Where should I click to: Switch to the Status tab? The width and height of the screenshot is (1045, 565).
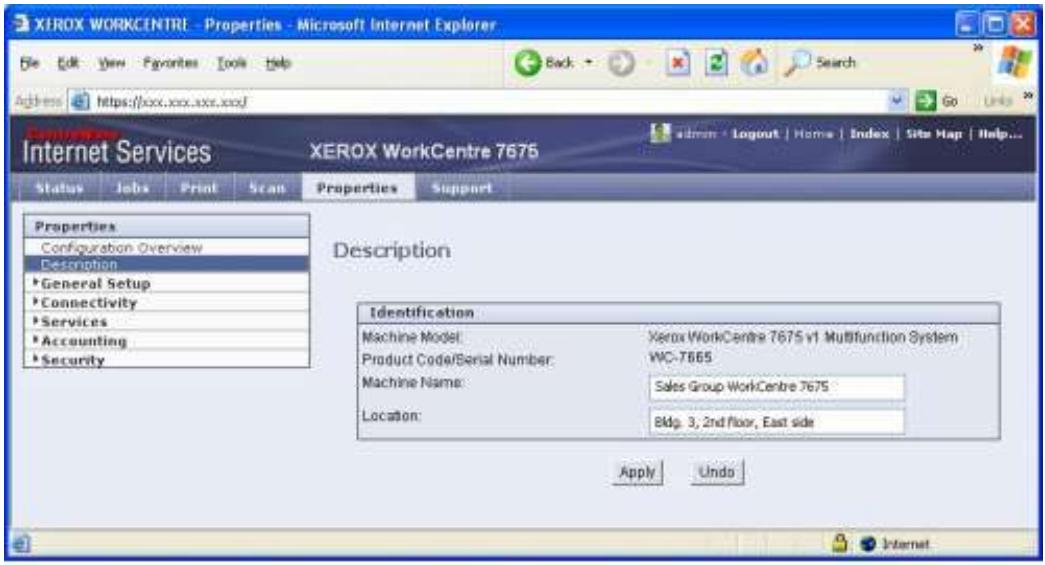pyautogui.click(x=59, y=188)
